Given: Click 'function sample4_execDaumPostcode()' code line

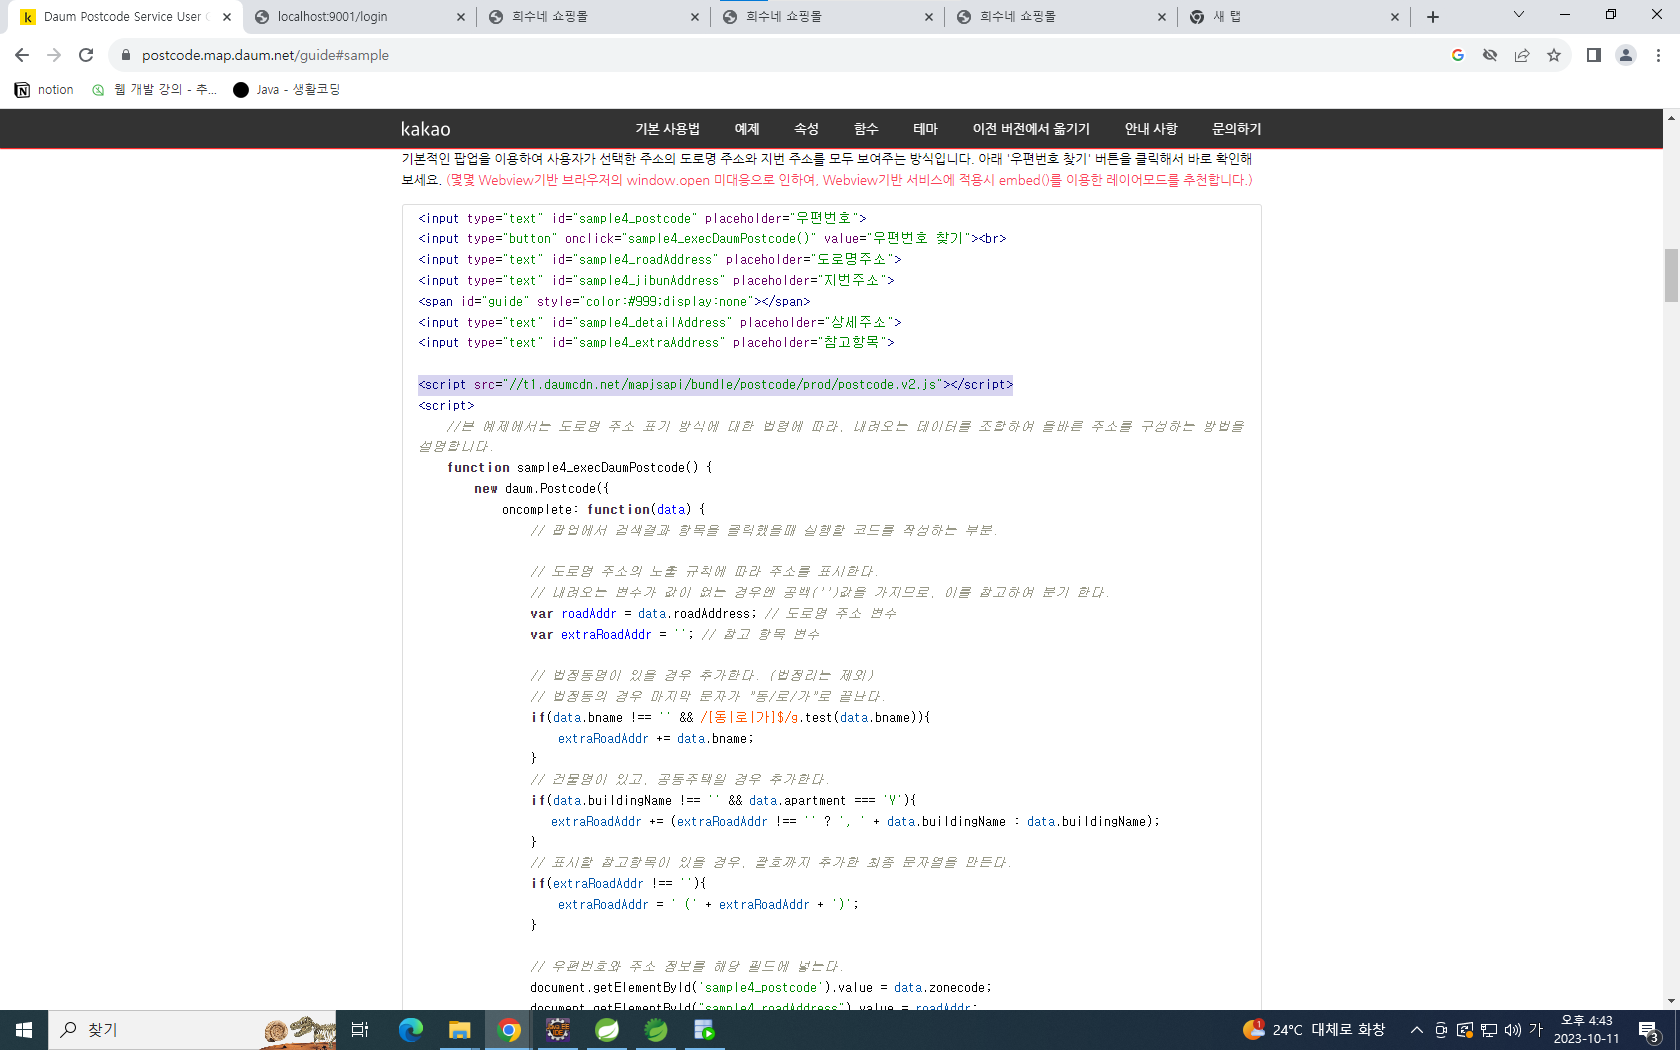Looking at the screenshot, I should tap(579, 468).
